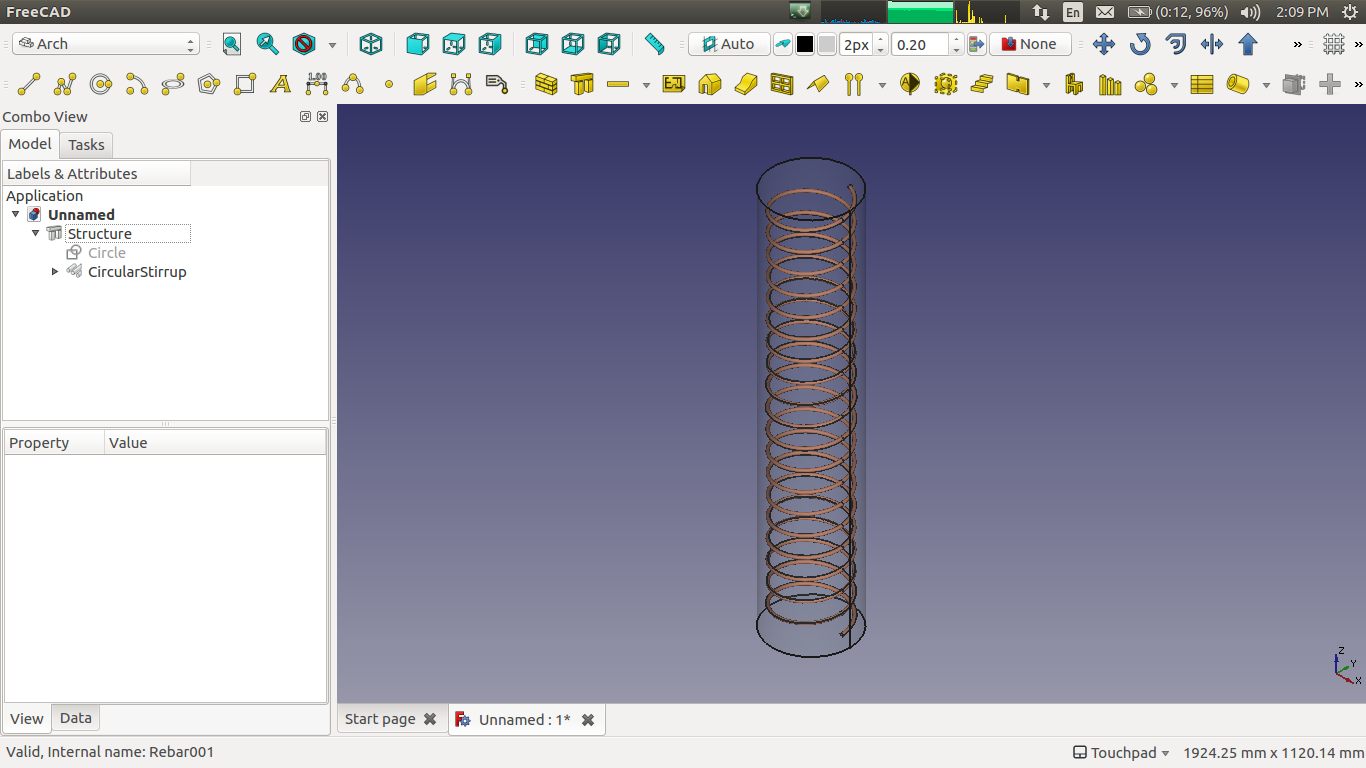The height and width of the screenshot is (768, 1366).
Task: Switch to Right view cube icon
Action: 490,44
